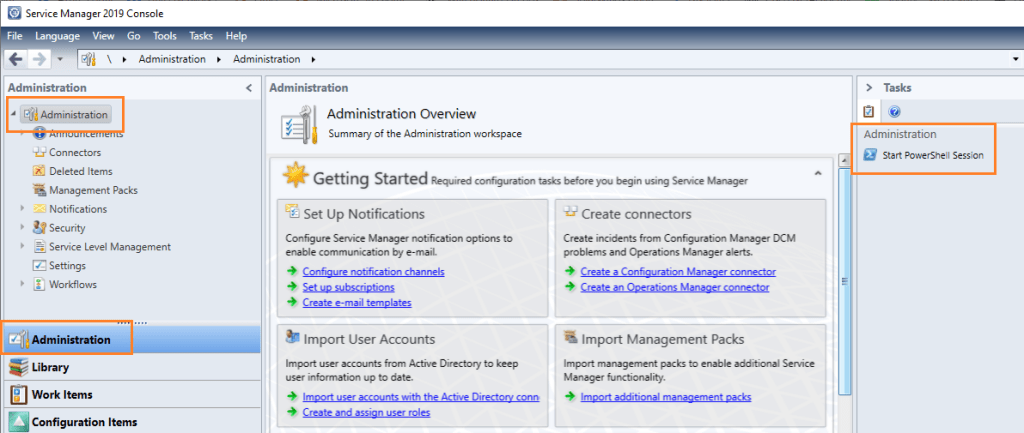Click the Create connectors heading icon
This screenshot has height=433, width=1024.
571,211
